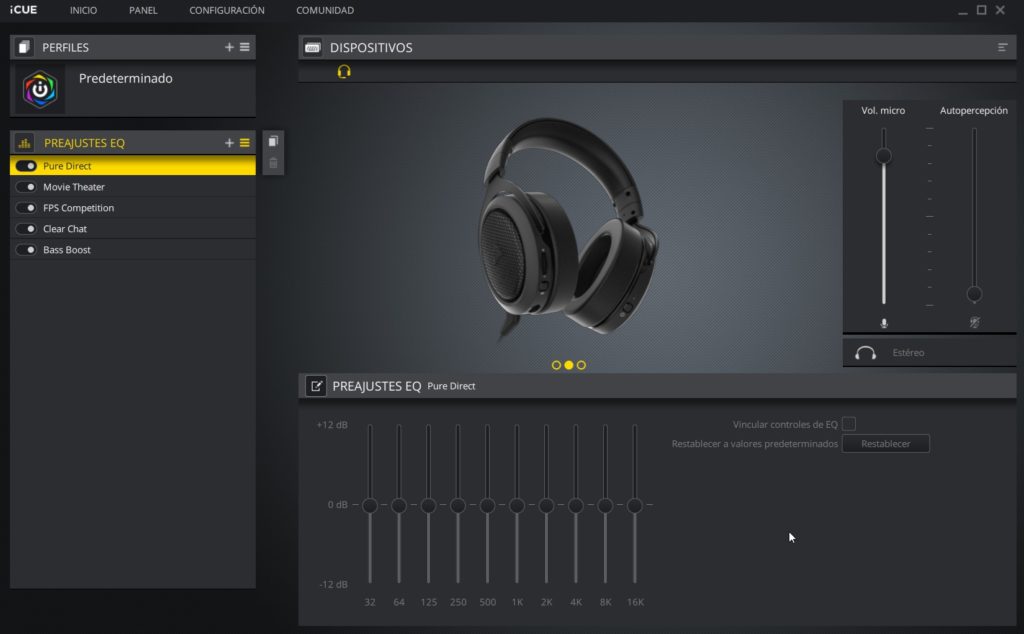Viewport: 1024px width, 634px height.
Task: Select the Movie Theater preset row
Action: click(133, 187)
